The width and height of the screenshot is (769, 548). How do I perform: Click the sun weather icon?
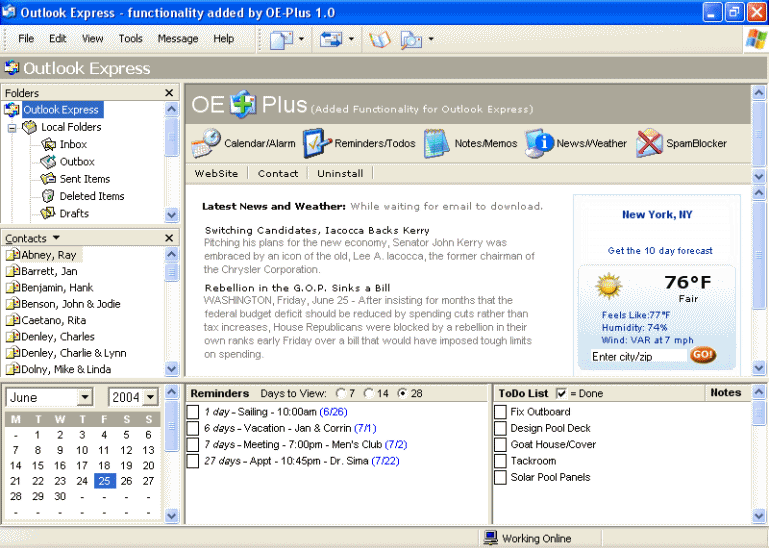pyautogui.click(x=609, y=286)
